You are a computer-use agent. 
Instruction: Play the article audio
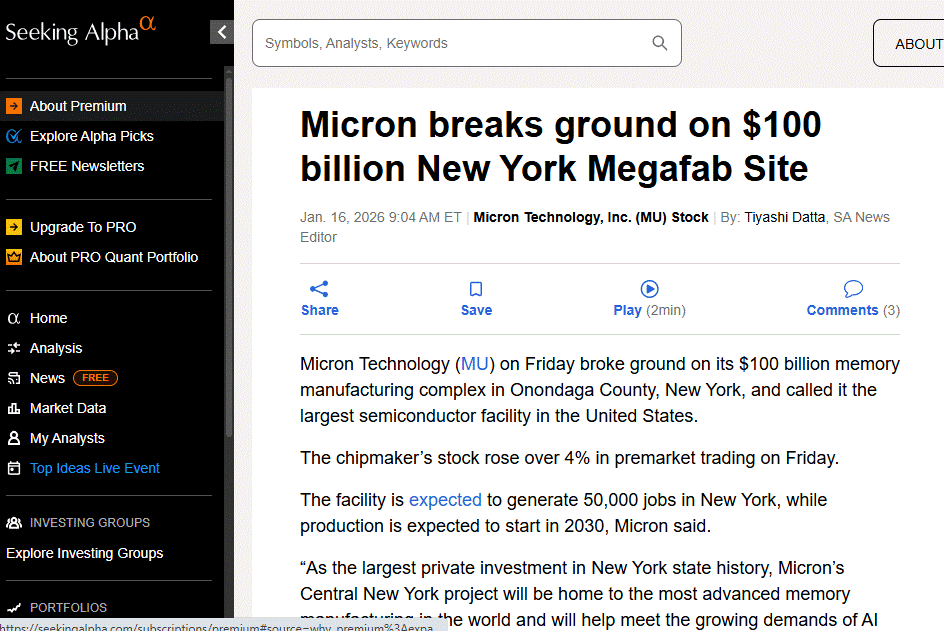pyautogui.click(x=649, y=289)
